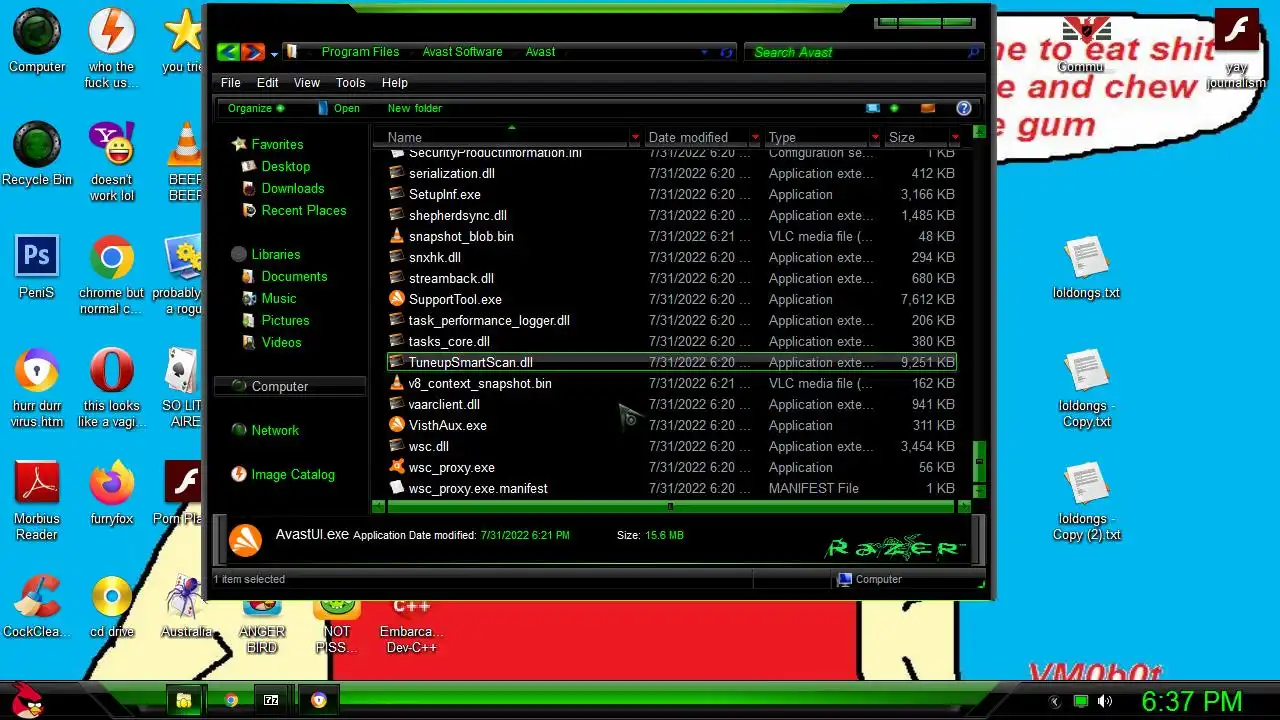Click the AvastUI.exe icon in details pane
This screenshot has height=720, width=1280.
click(x=246, y=540)
